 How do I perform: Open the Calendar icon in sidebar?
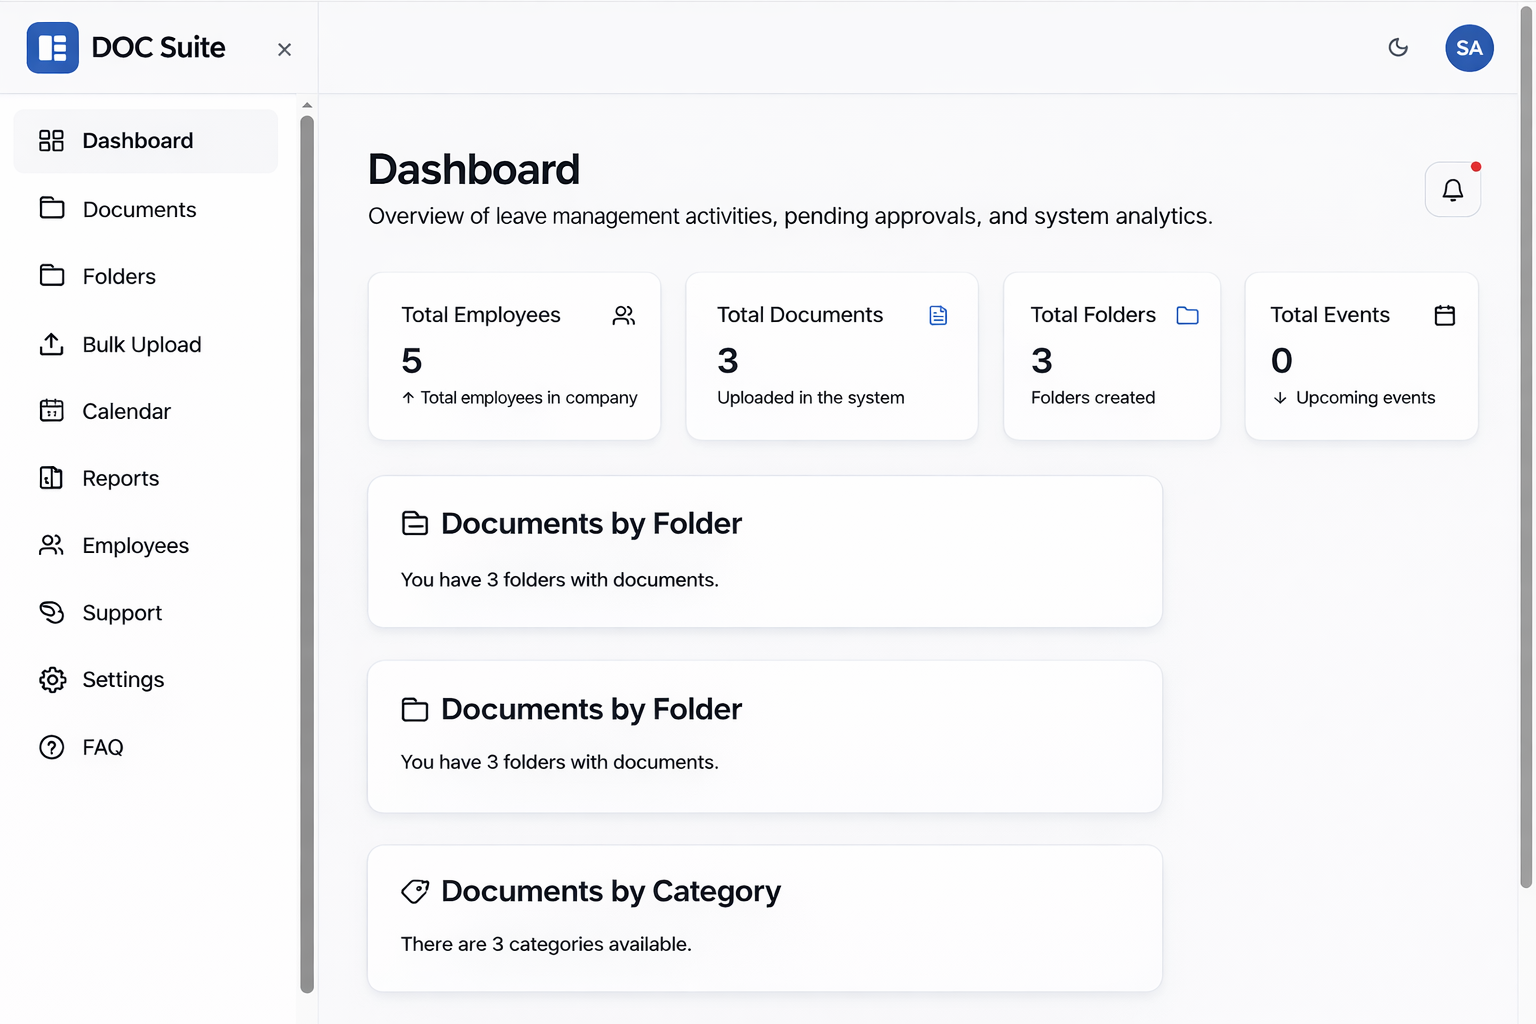tap(52, 411)
